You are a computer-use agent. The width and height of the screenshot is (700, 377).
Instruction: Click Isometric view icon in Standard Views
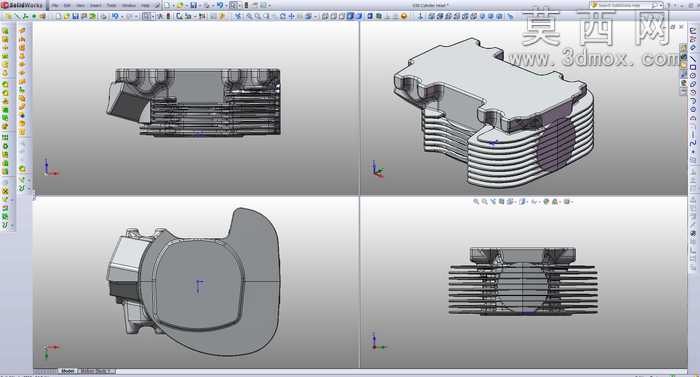[482, 17]
